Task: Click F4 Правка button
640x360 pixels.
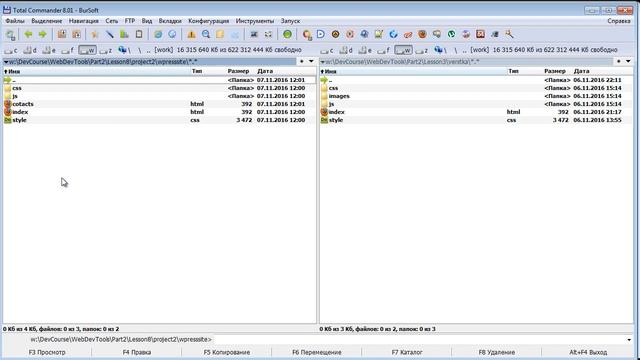Action: tap(137, 352)
